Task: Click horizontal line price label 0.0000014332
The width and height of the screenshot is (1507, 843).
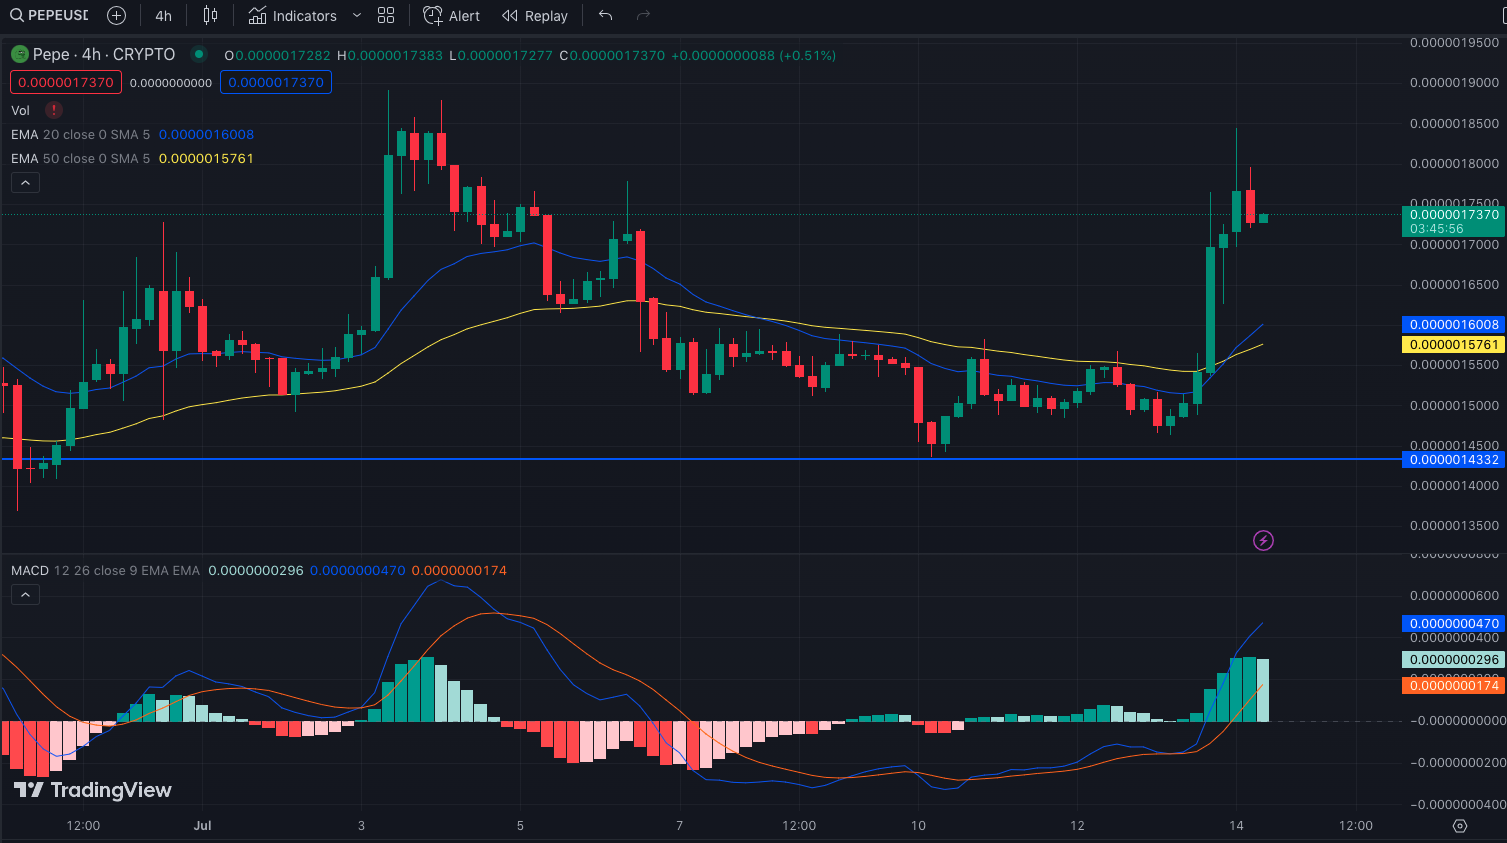Action: coord(1454,459)
